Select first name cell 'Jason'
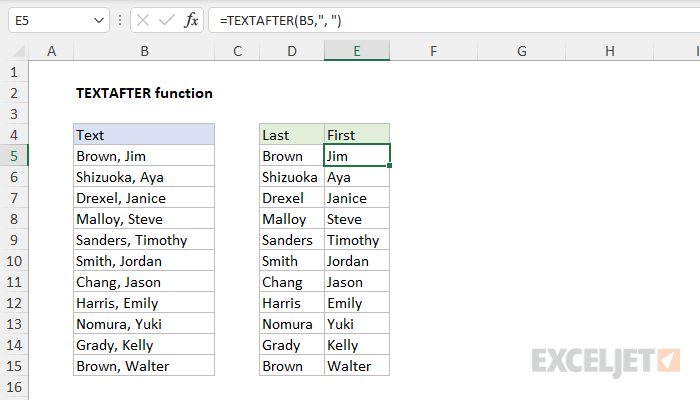This screenshot has width=700, height=400. point(357,282)
